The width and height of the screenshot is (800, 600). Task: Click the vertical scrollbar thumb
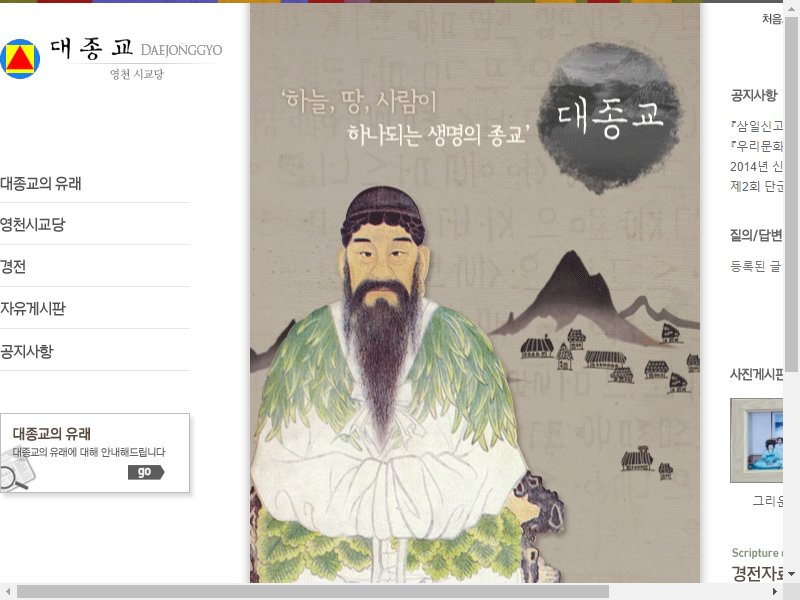click(x=791, y=194)
